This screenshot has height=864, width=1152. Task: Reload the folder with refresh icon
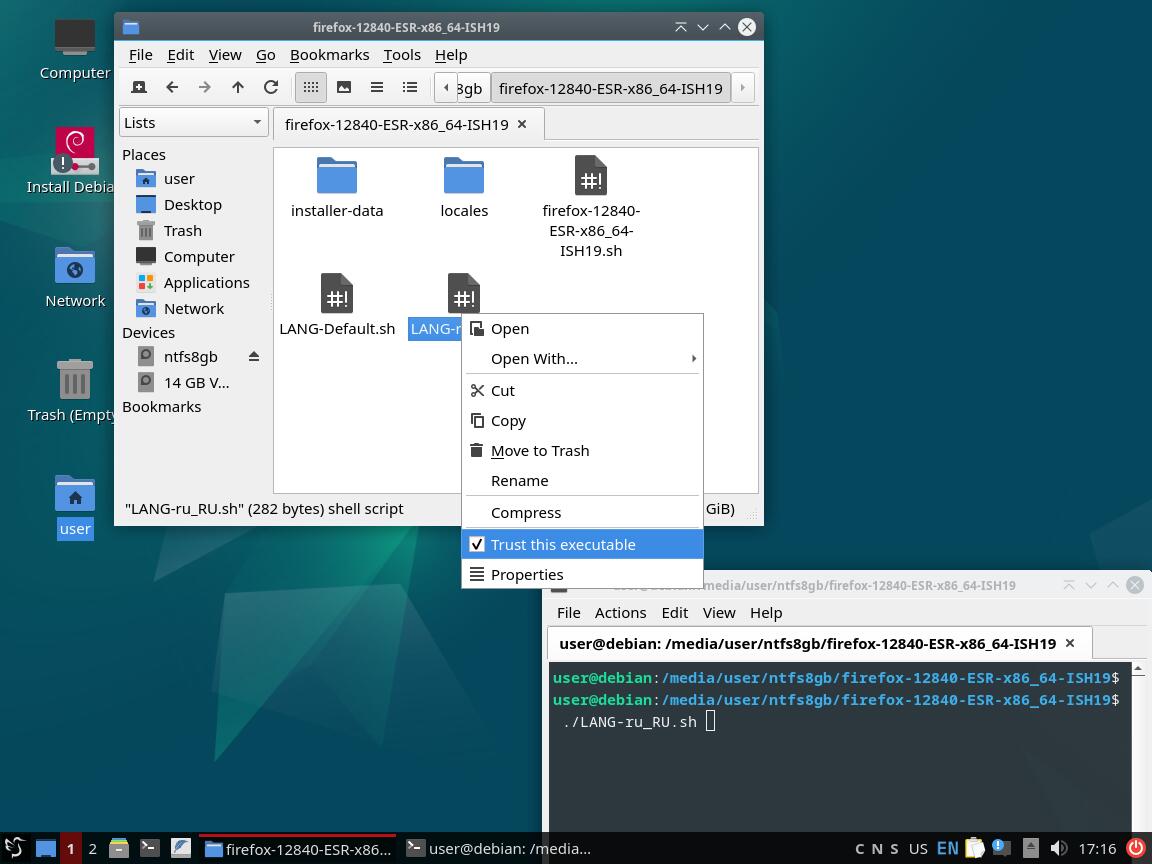pyautogui.click(x=271, y=88)
